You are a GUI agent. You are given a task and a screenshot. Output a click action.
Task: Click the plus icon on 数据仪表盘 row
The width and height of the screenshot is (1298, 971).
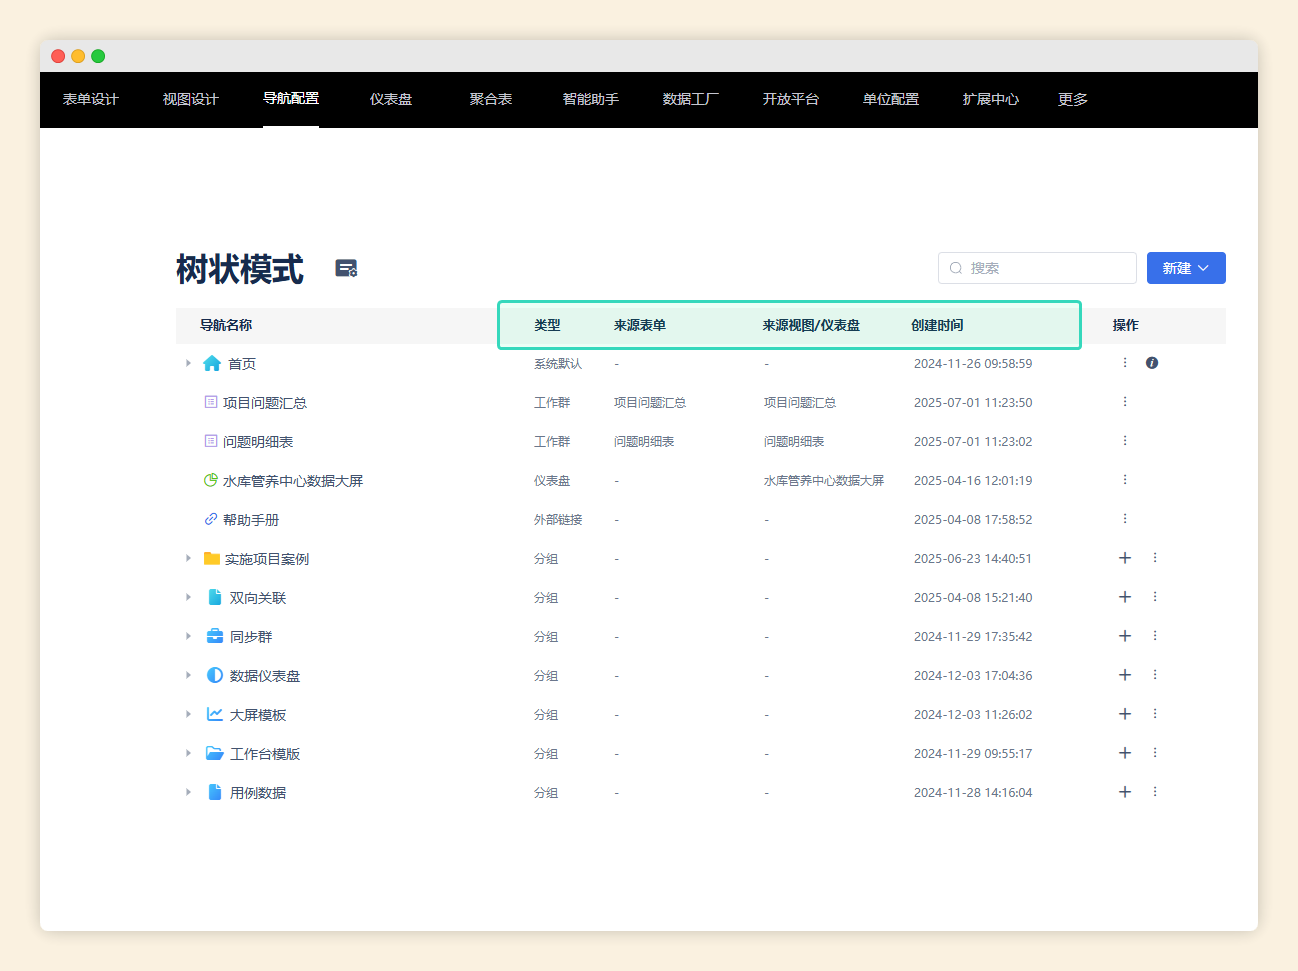click(1125, 675)
